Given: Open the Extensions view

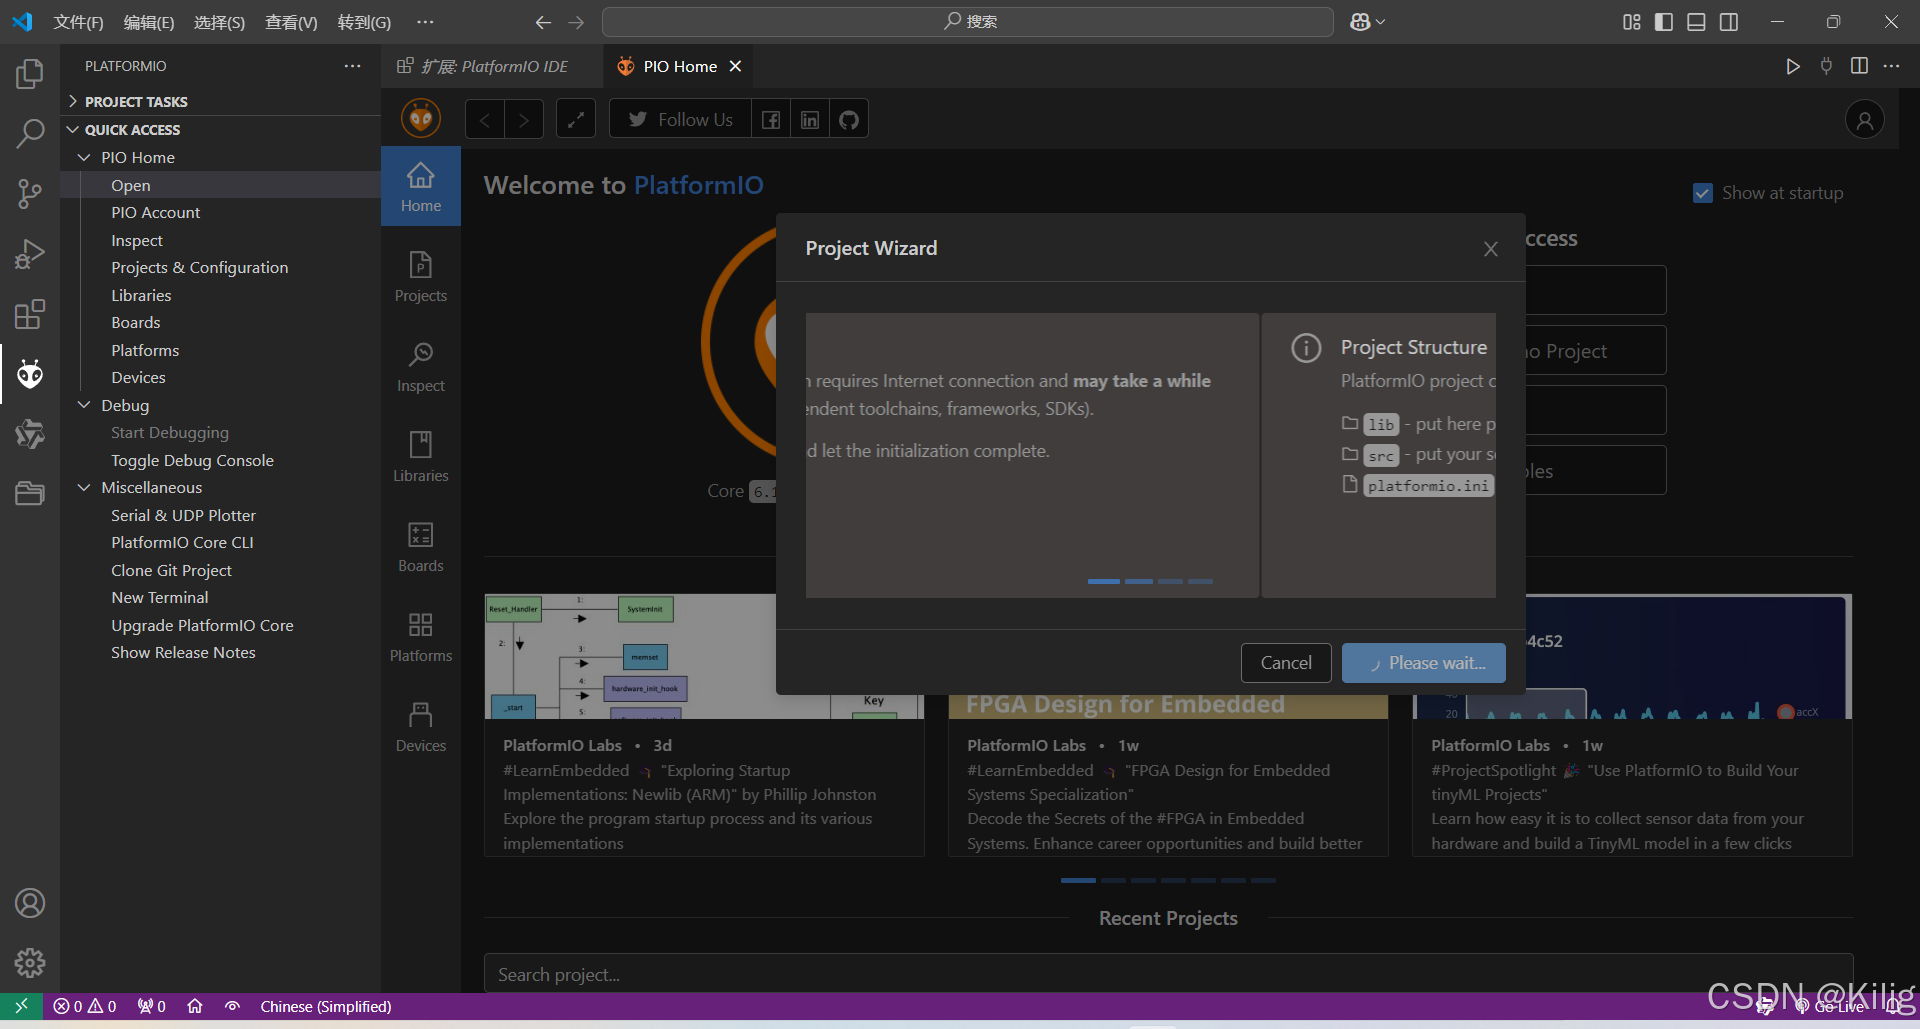Looking at the screenshot, I should click(x=30, y=314).
